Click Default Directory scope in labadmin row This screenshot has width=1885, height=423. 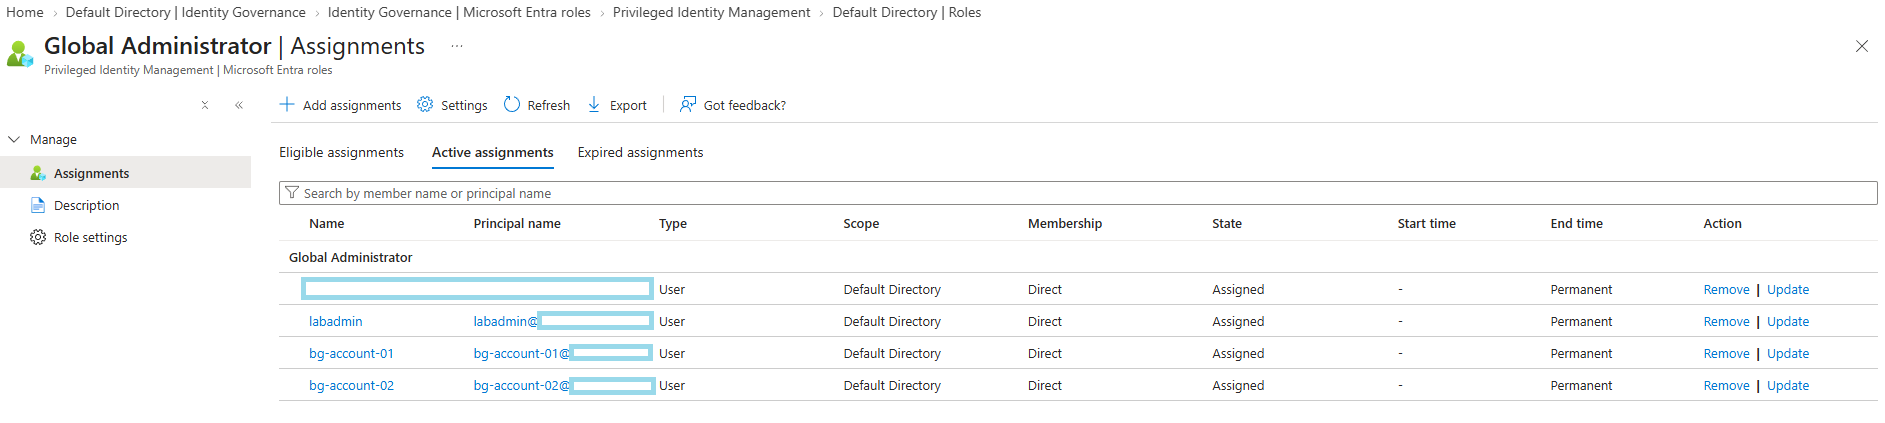click(891, 321)
